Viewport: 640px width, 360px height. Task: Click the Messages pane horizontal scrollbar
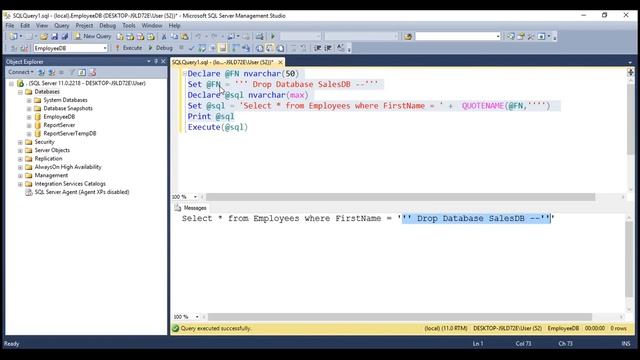400,317
